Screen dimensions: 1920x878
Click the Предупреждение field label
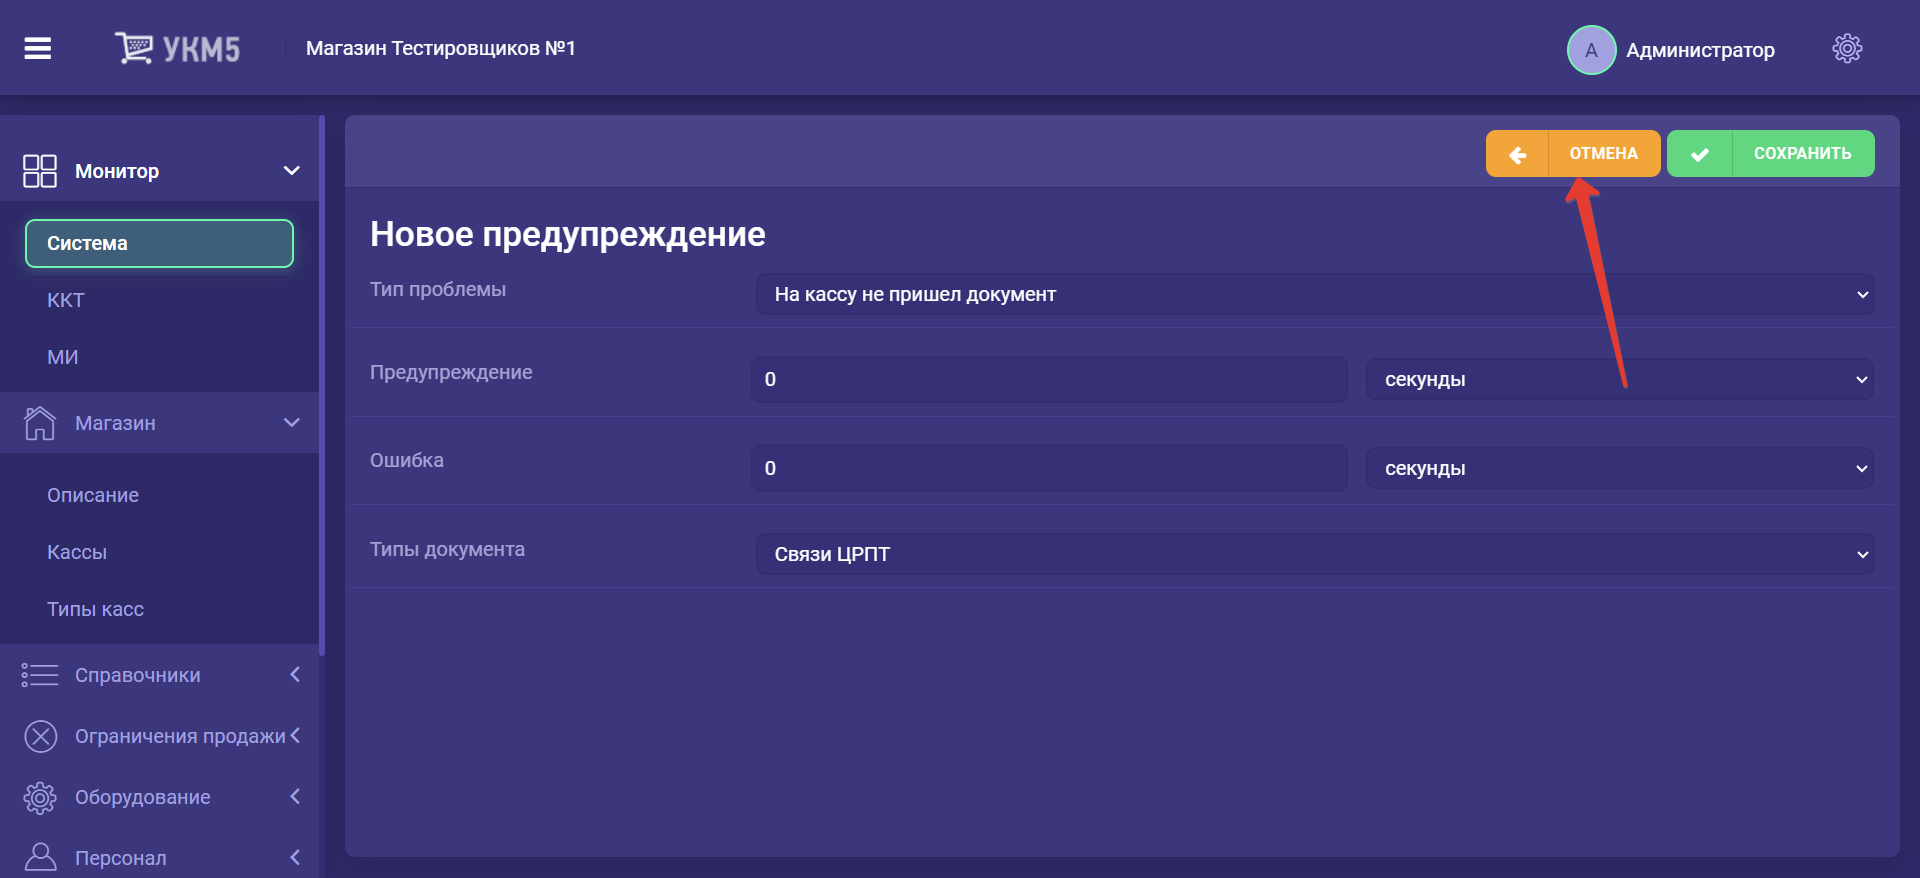(451, 372)
